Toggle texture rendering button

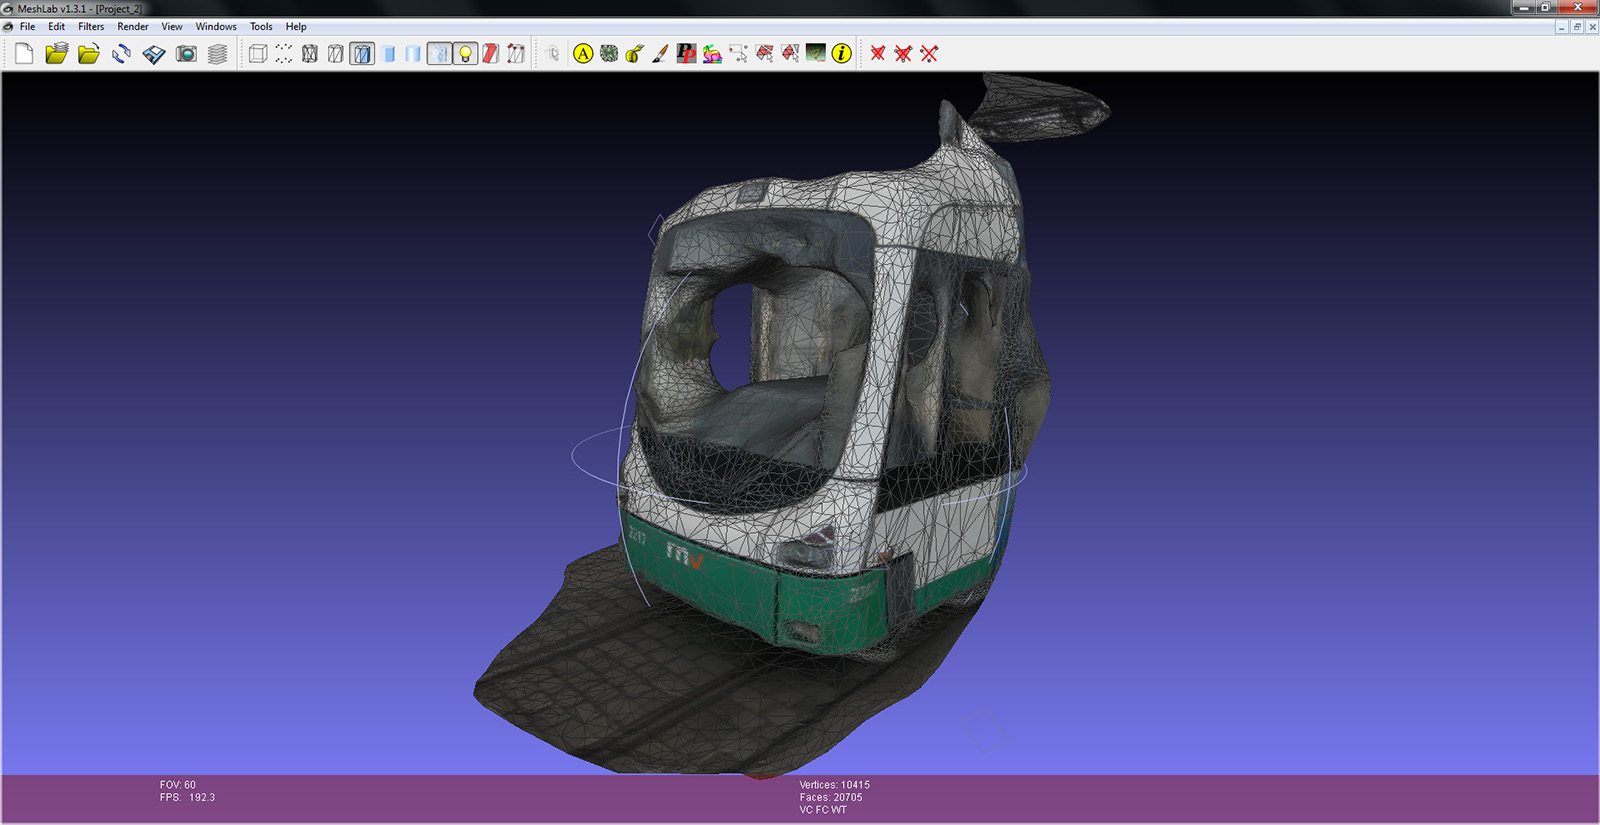pos(439,54)
